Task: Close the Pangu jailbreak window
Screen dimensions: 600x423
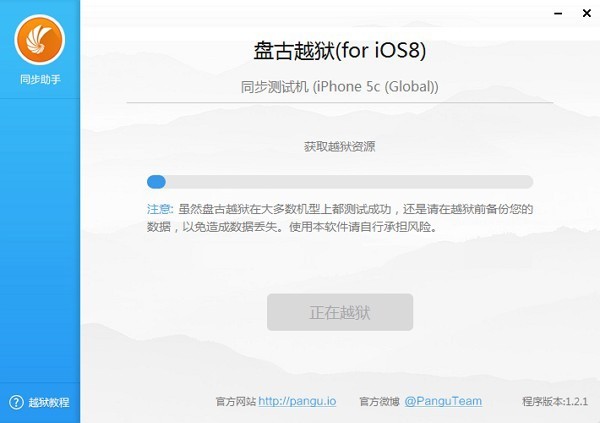Action: [x=587, y=13]
